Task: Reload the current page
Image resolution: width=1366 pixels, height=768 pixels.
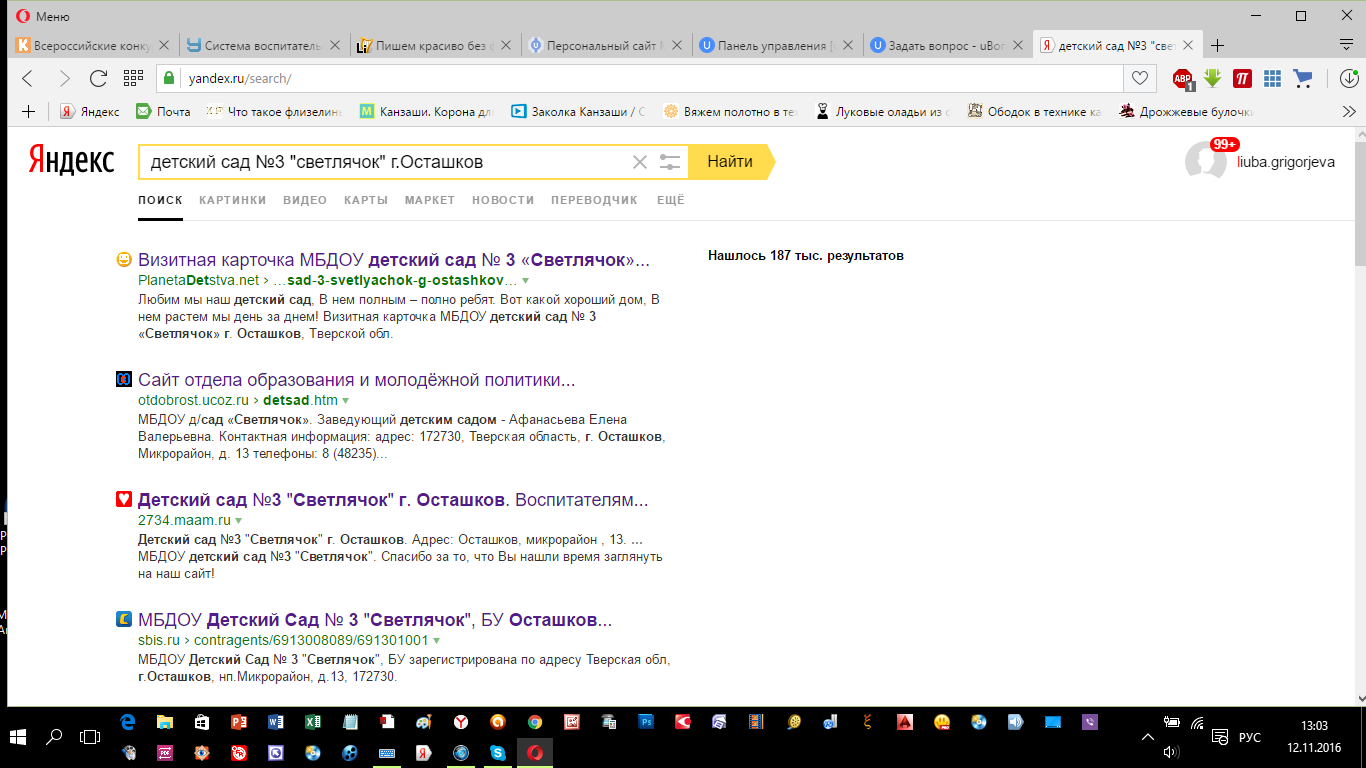Action: (98, 78)
